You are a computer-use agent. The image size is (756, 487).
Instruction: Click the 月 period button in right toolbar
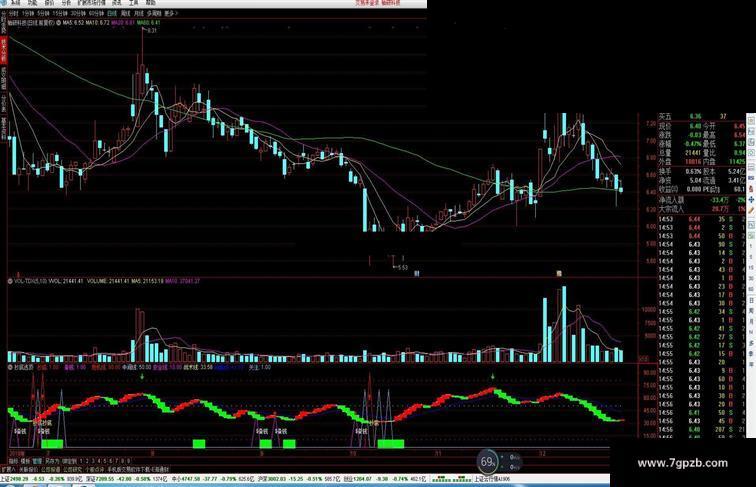click(x=751, y=322)
